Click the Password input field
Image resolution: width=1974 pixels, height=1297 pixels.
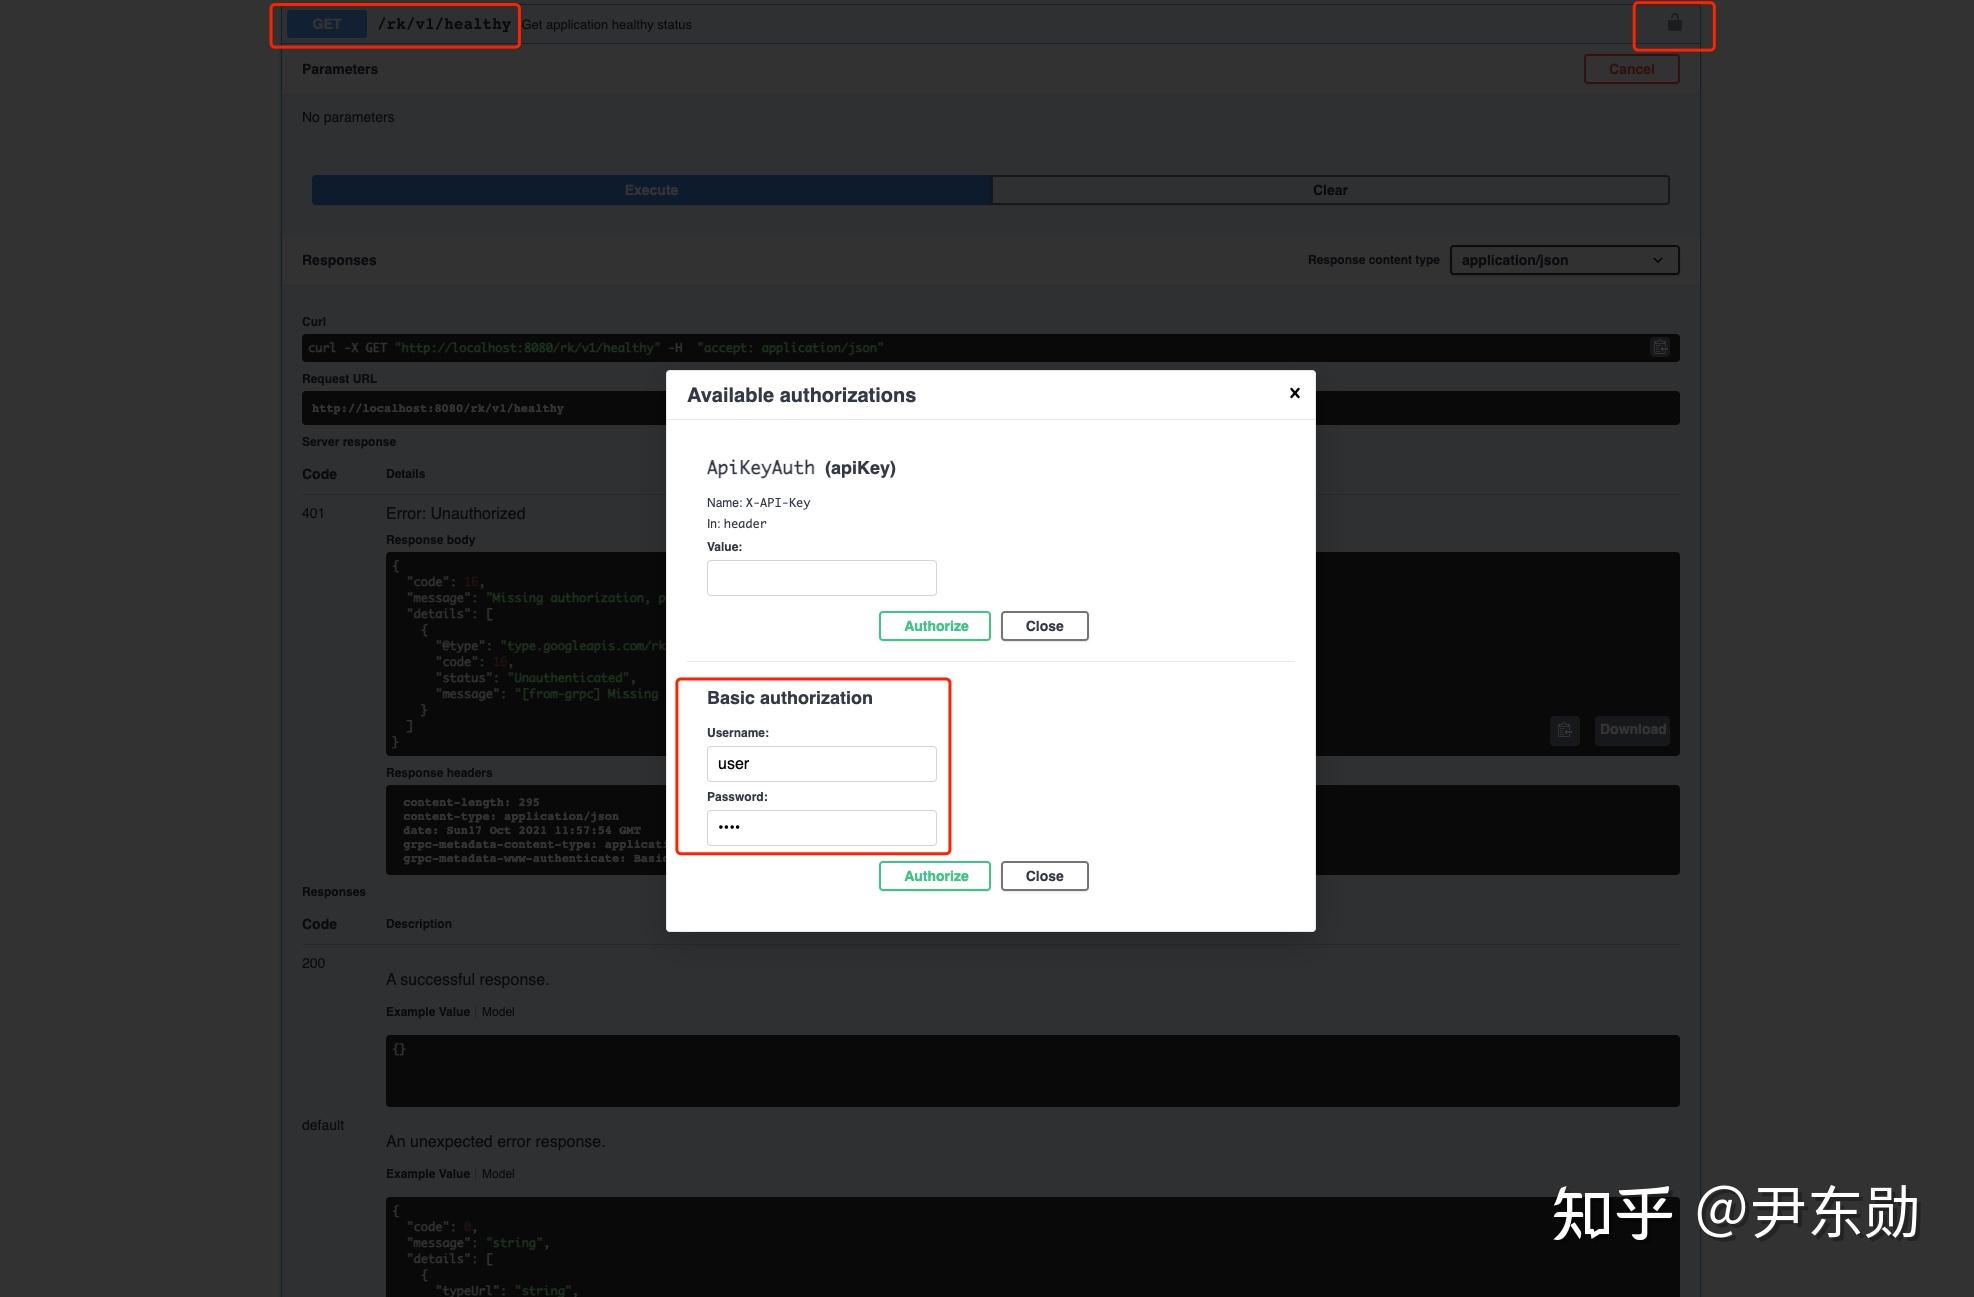point(821,827)
